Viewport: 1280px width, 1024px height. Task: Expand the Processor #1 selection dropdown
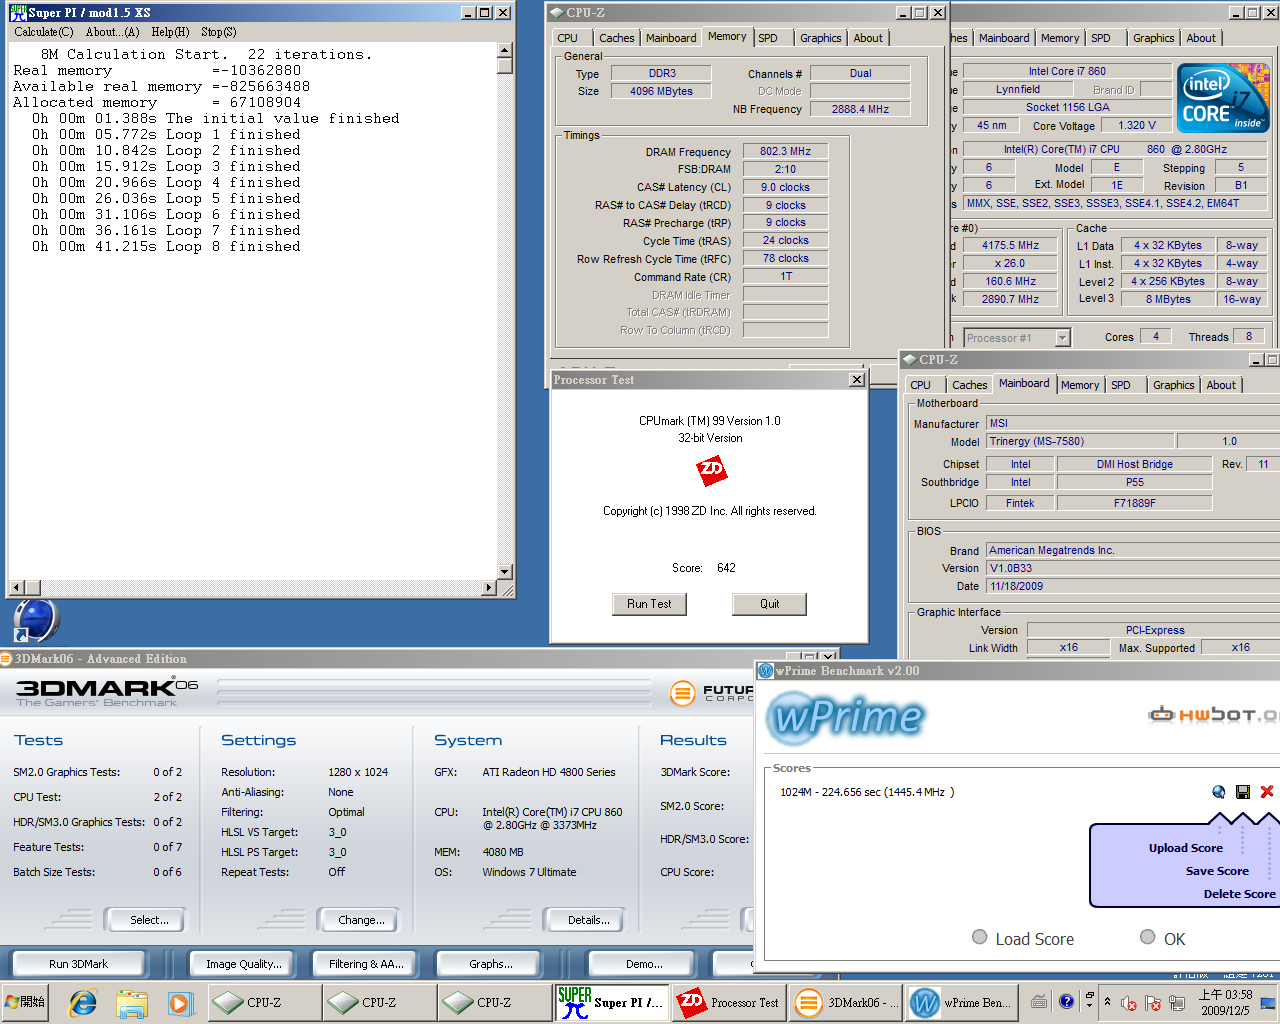(1062, 338)
